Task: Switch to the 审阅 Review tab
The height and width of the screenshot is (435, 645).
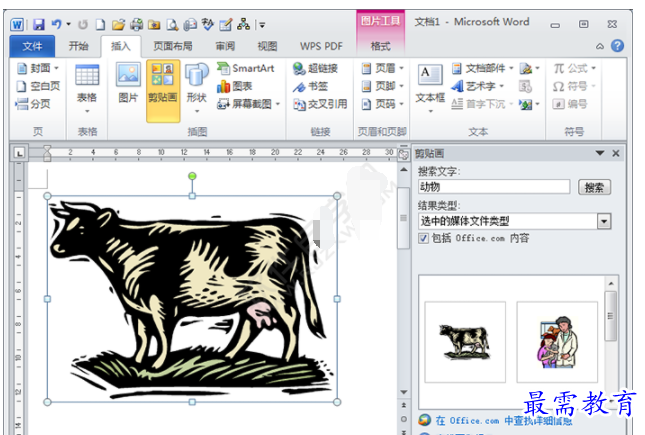Action: click(x=225, y=46)
